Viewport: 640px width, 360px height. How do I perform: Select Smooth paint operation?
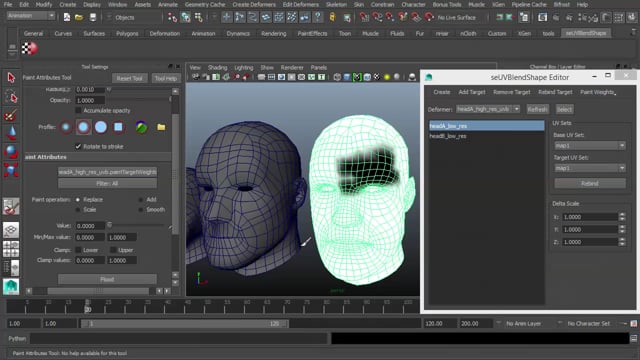[x=141, y=210]
